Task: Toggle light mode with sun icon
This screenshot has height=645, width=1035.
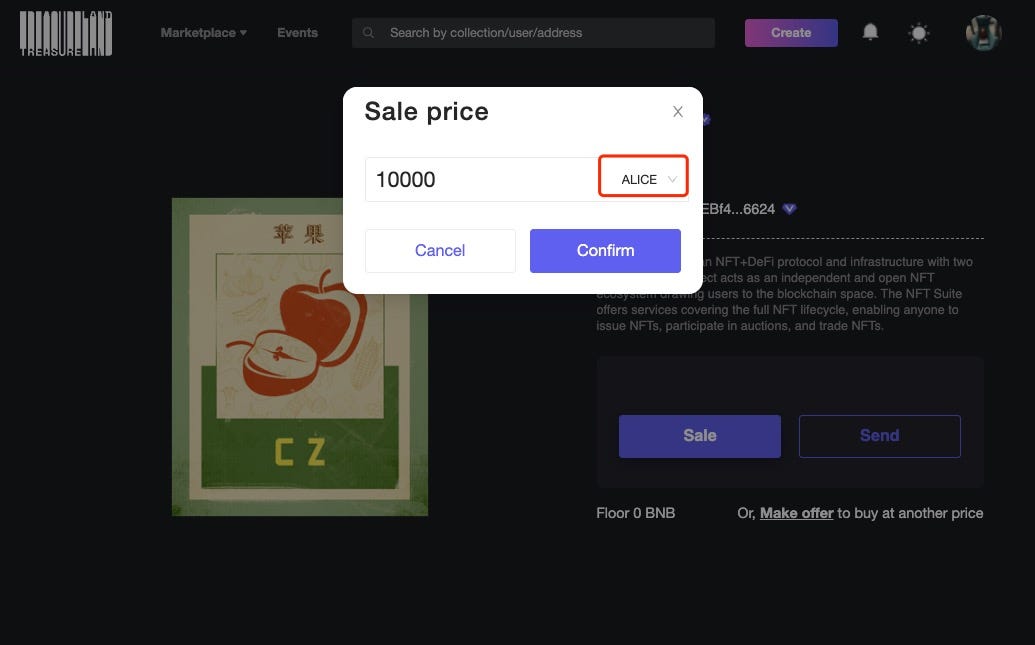Action: pos(918,33)
